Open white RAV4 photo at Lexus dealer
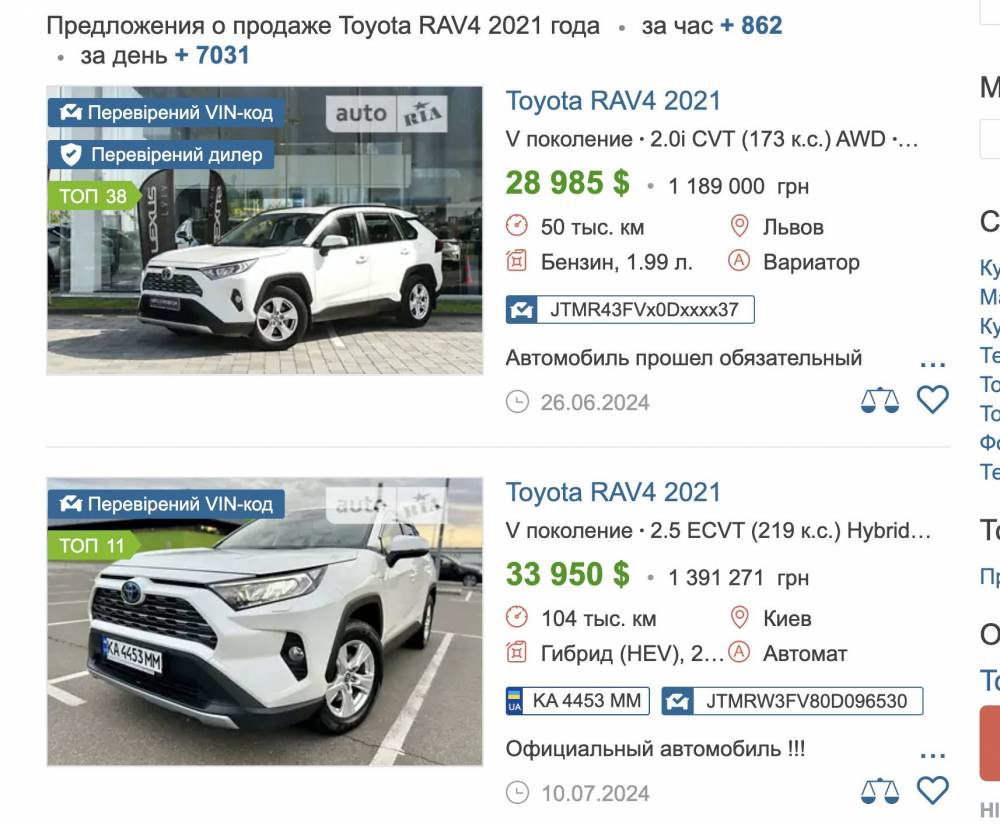The image size is (1000, 825). tap(265, 231)
